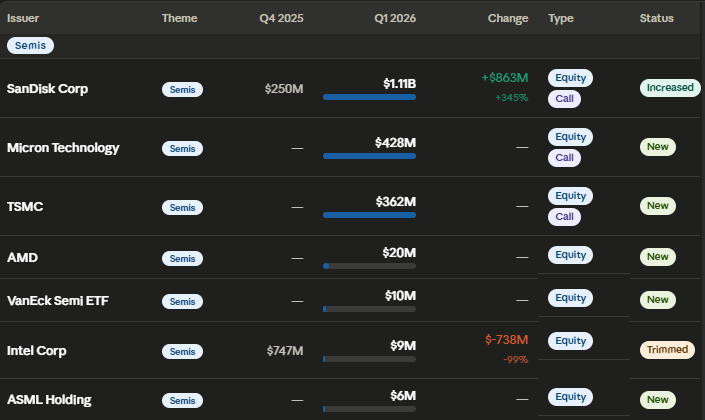Image resolution: width=705 pixels, height=420 pixels.
Task: Click the New status badge for AMD
Action: pos(657,257)
